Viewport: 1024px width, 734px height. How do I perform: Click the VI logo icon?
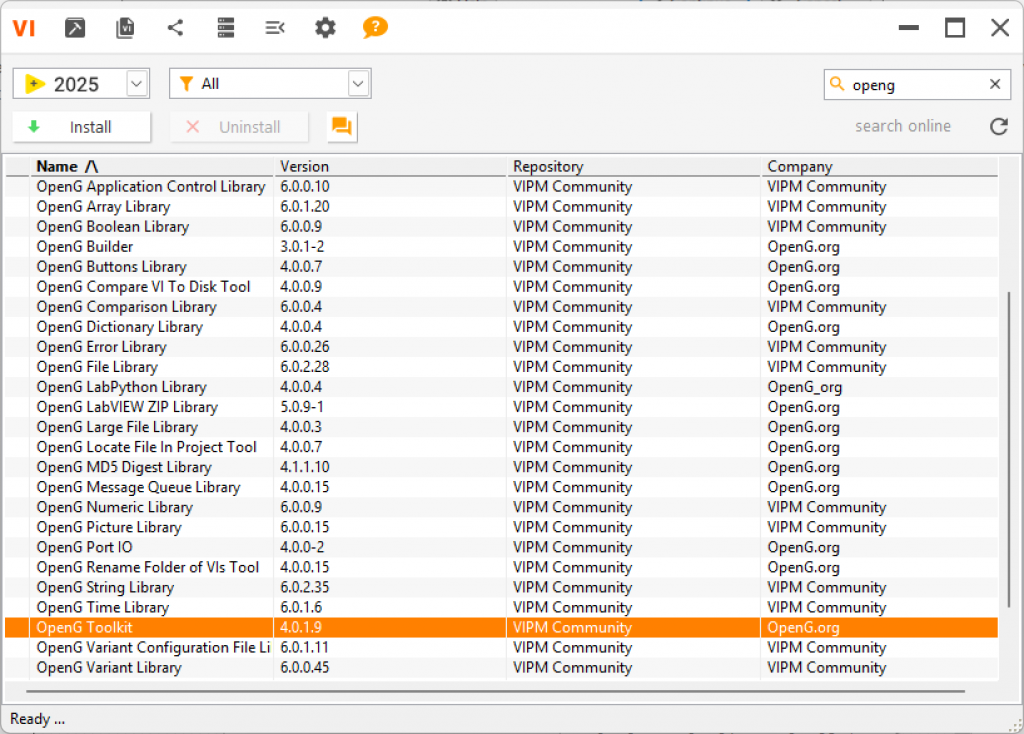(24, 28)
